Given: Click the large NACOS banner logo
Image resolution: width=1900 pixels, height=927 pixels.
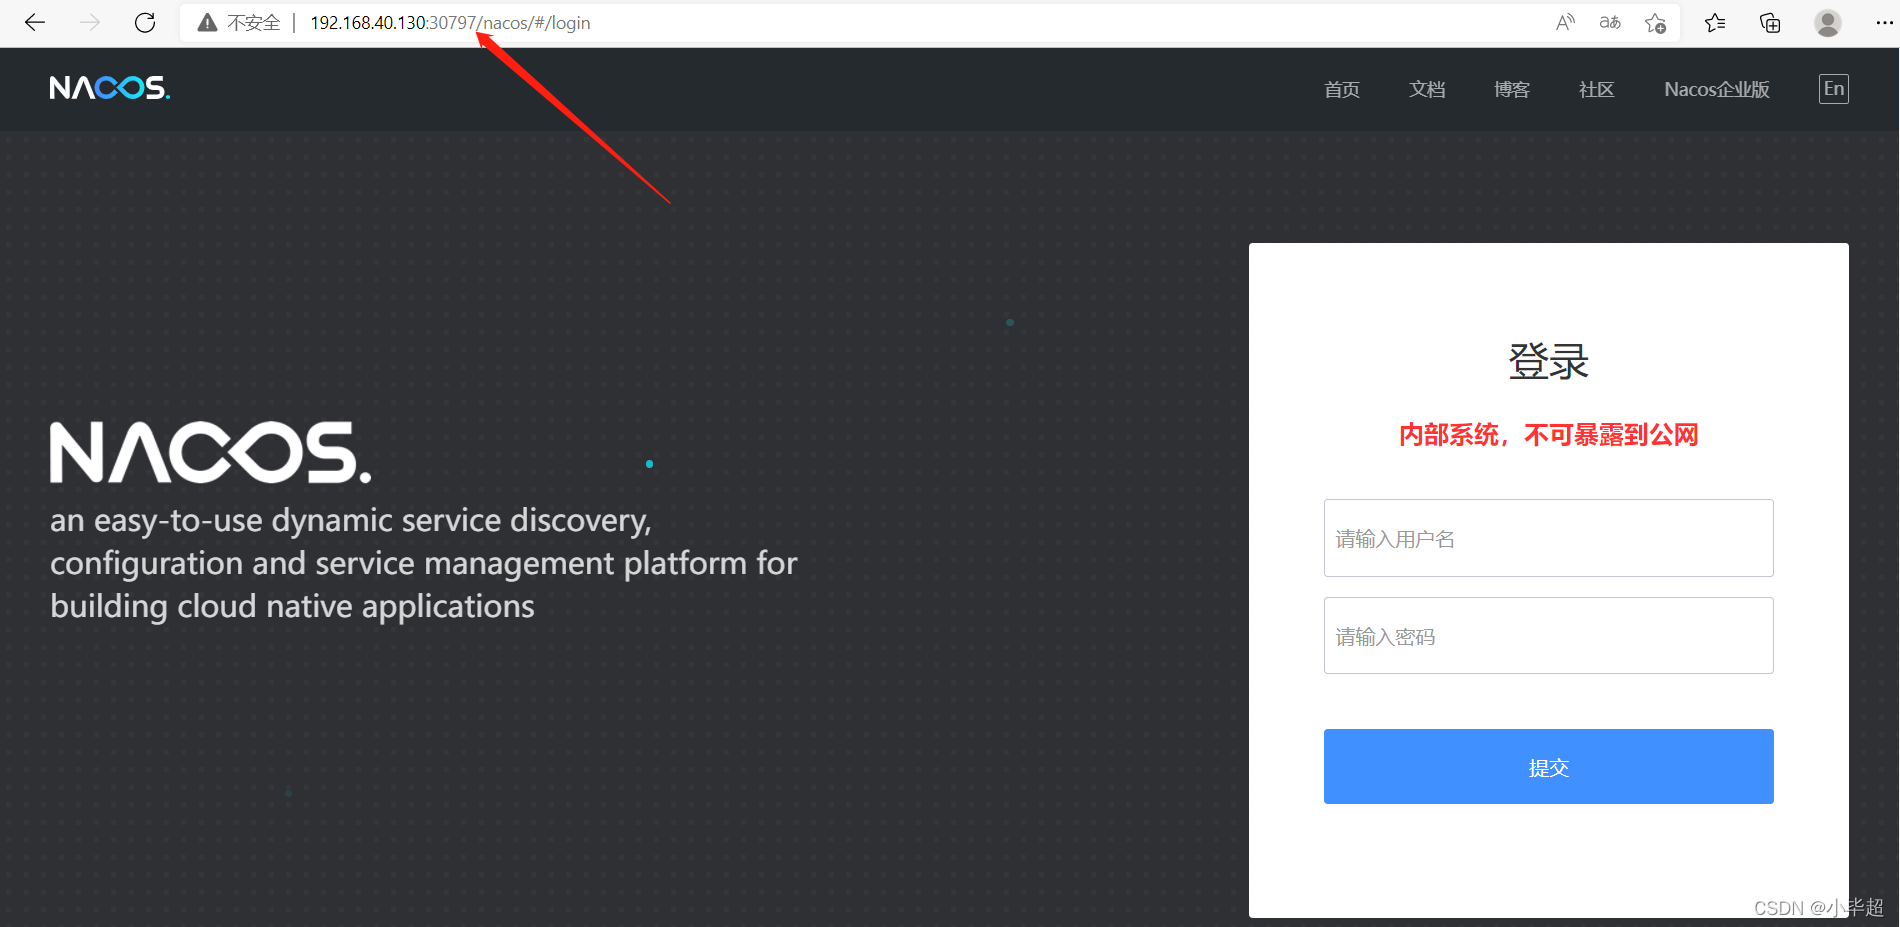Looking at the screenshot, I should coord(211,452).
